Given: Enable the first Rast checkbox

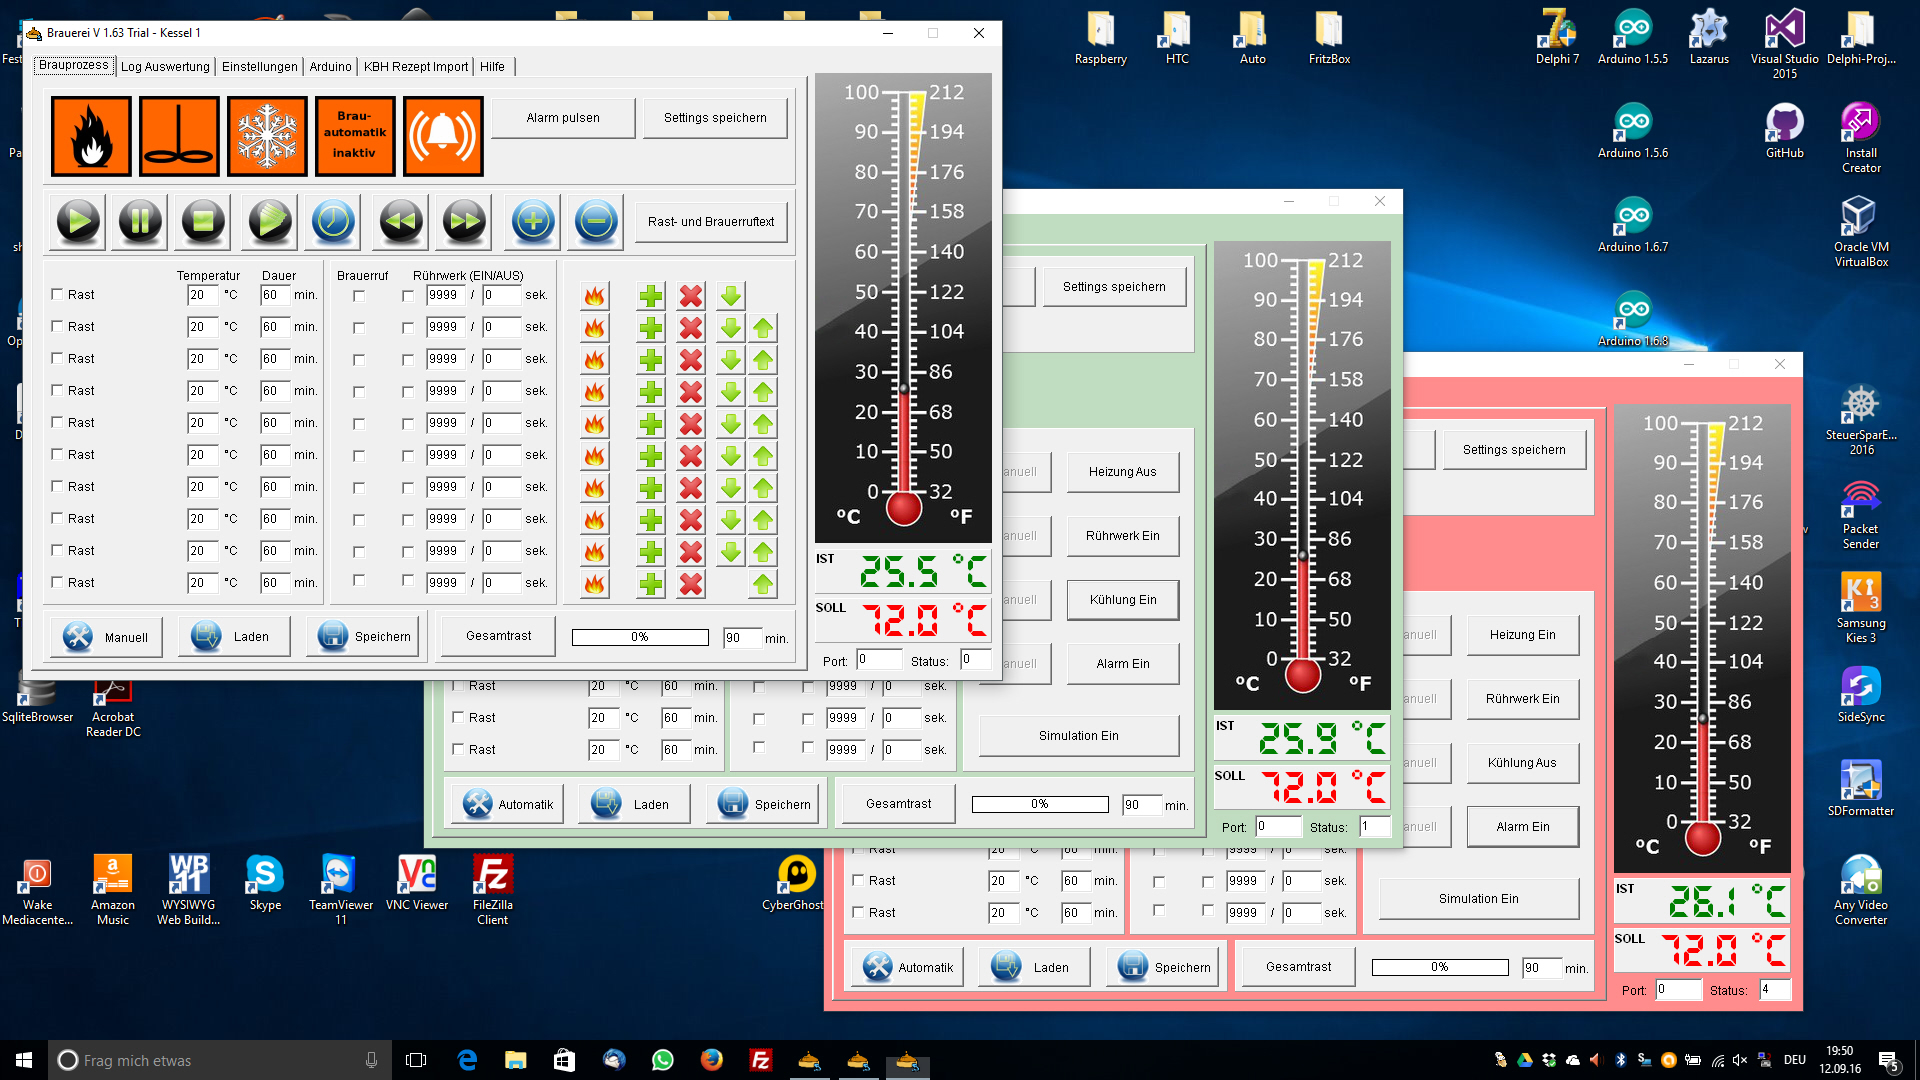Looking at the screenshot, I should click(x=57, y=294).
